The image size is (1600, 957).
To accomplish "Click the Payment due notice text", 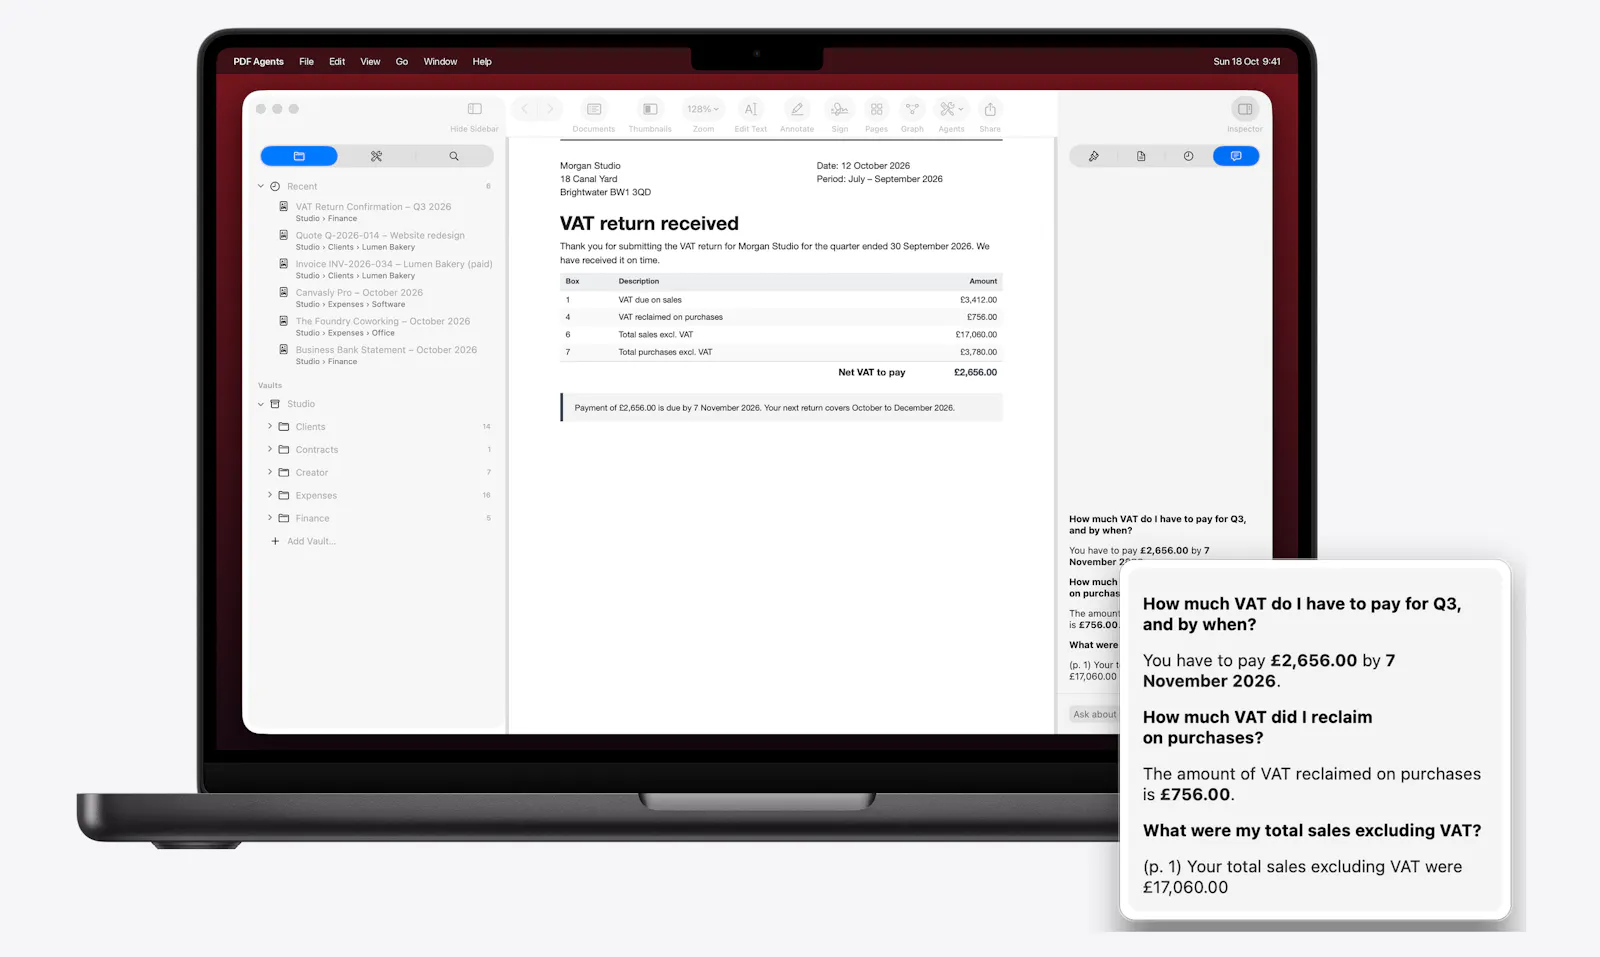I will [x=765, y=408].
